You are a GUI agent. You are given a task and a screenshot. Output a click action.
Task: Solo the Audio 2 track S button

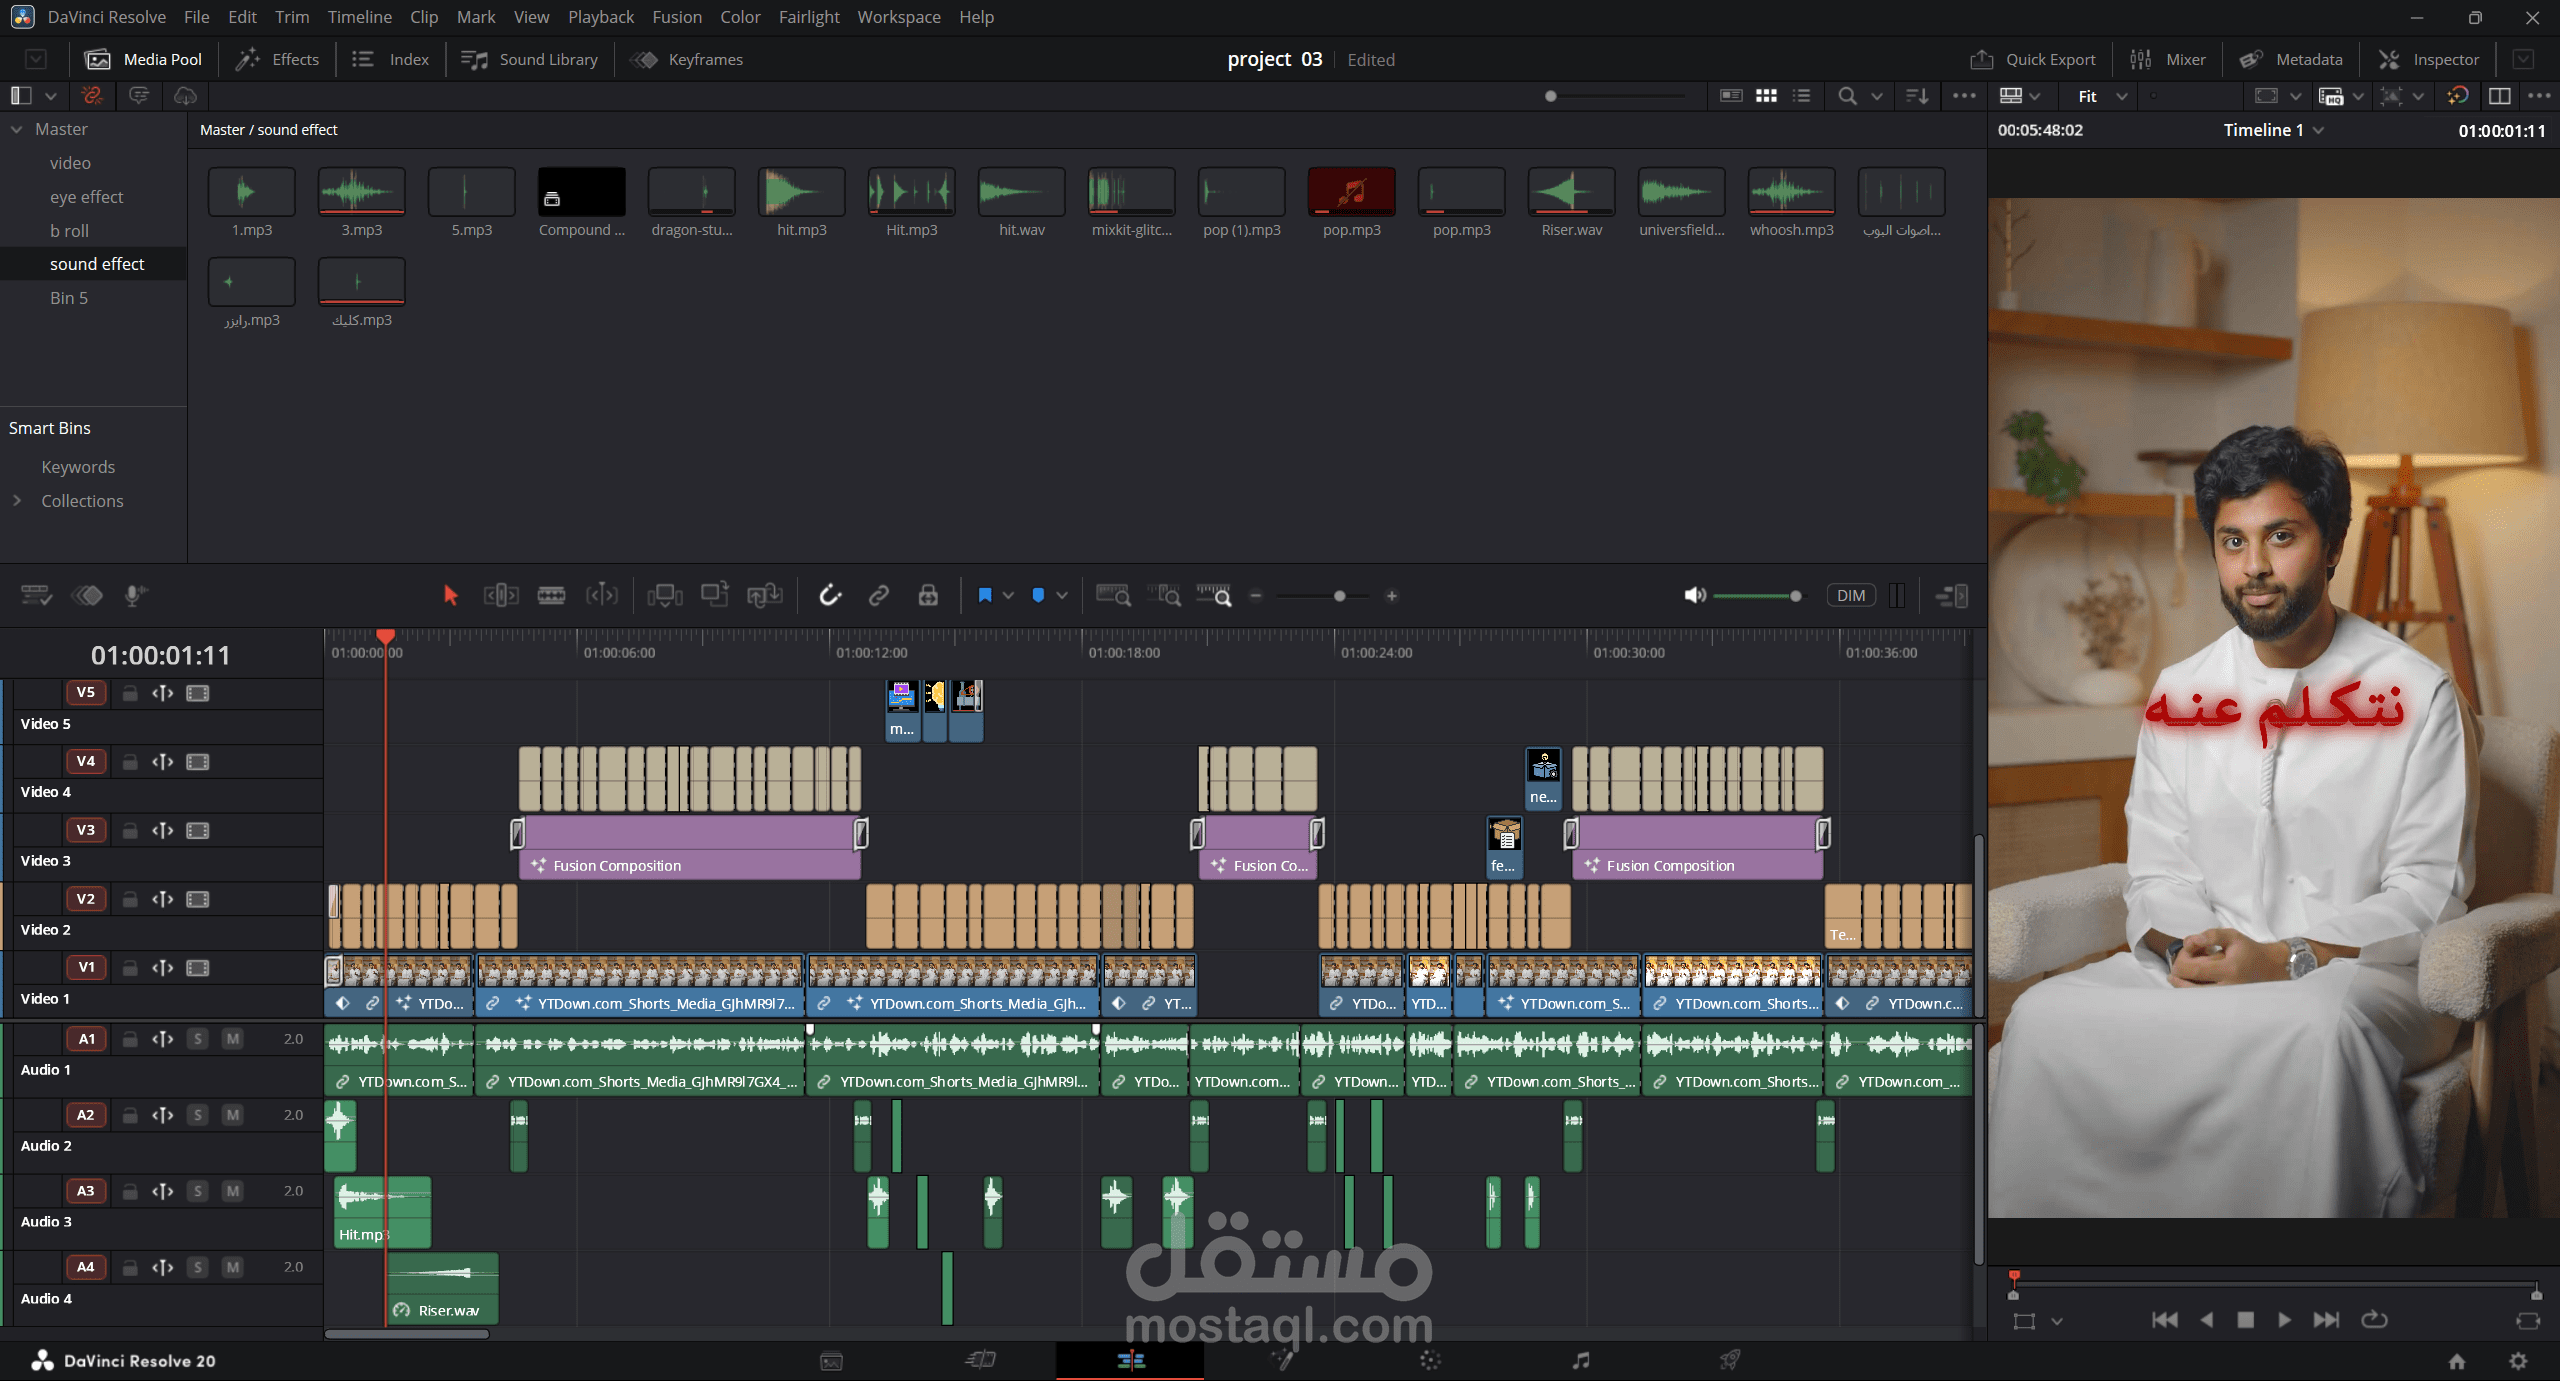click(198, 1115)
